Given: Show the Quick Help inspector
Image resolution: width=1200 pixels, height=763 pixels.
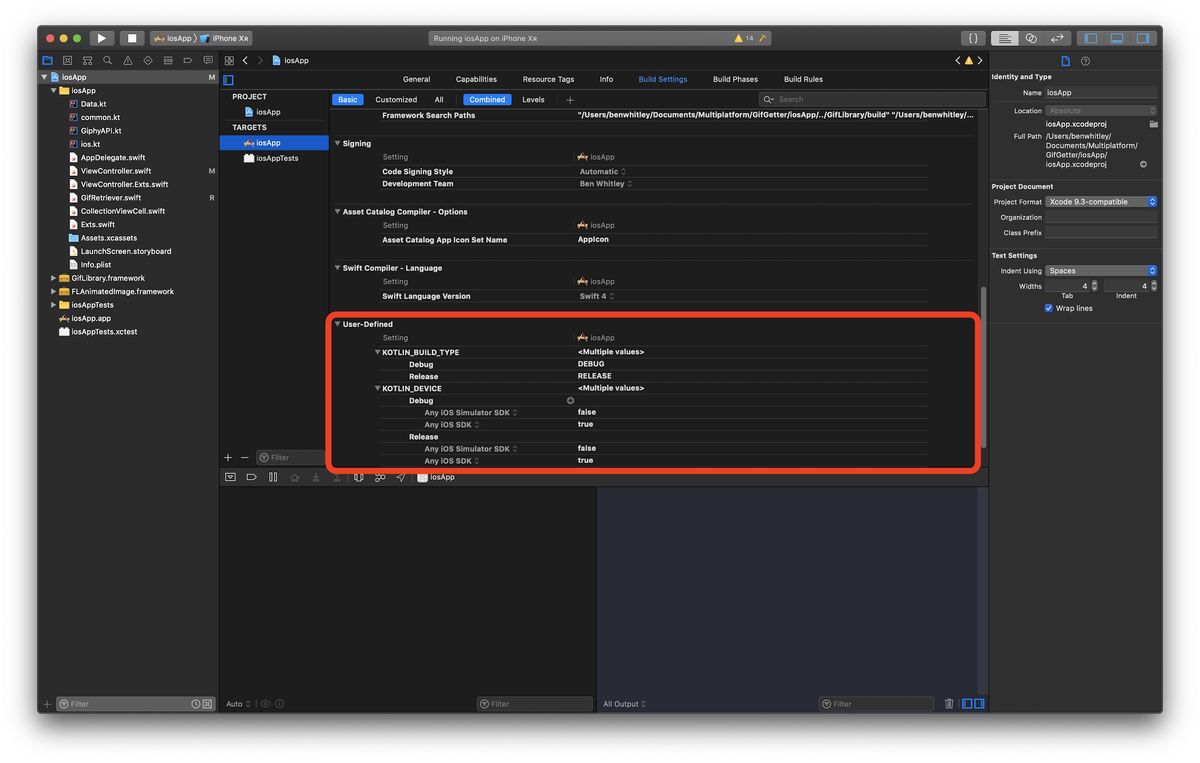Looking at the screenshot, I should coord(1086,61).
